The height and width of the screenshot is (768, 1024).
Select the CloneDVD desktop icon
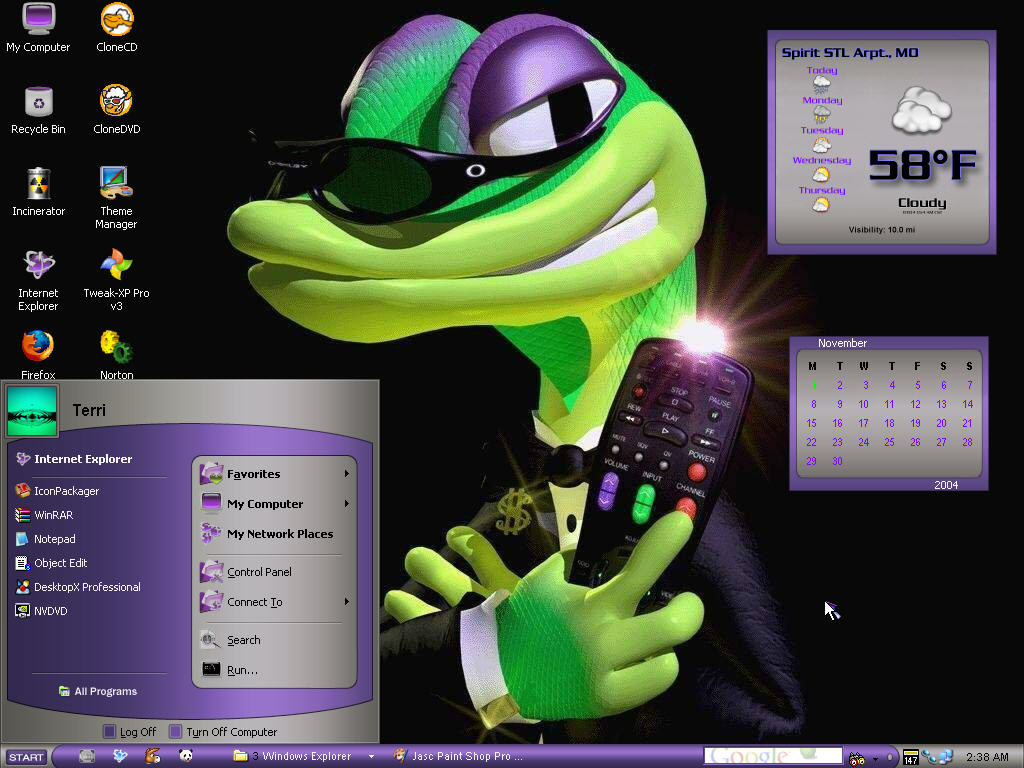117,109
